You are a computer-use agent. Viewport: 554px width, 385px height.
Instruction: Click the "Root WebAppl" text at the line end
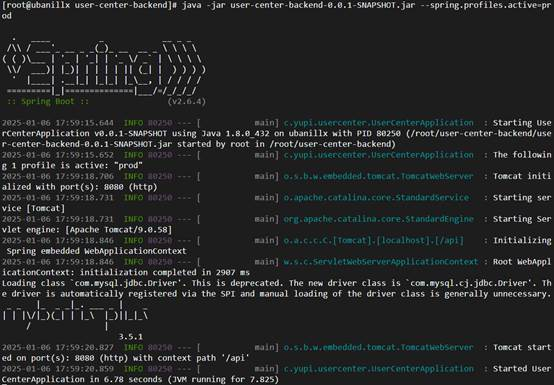click(522, 262)
